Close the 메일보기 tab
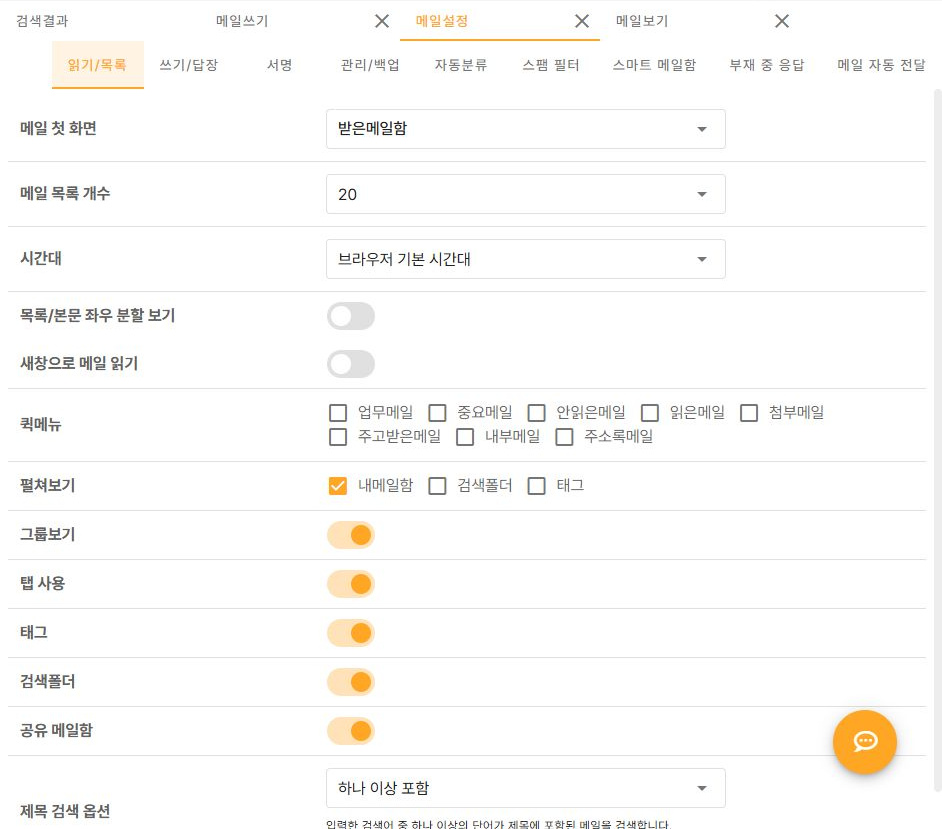The height and width of the screenshot is (829, 942). [x=782, y=22]
